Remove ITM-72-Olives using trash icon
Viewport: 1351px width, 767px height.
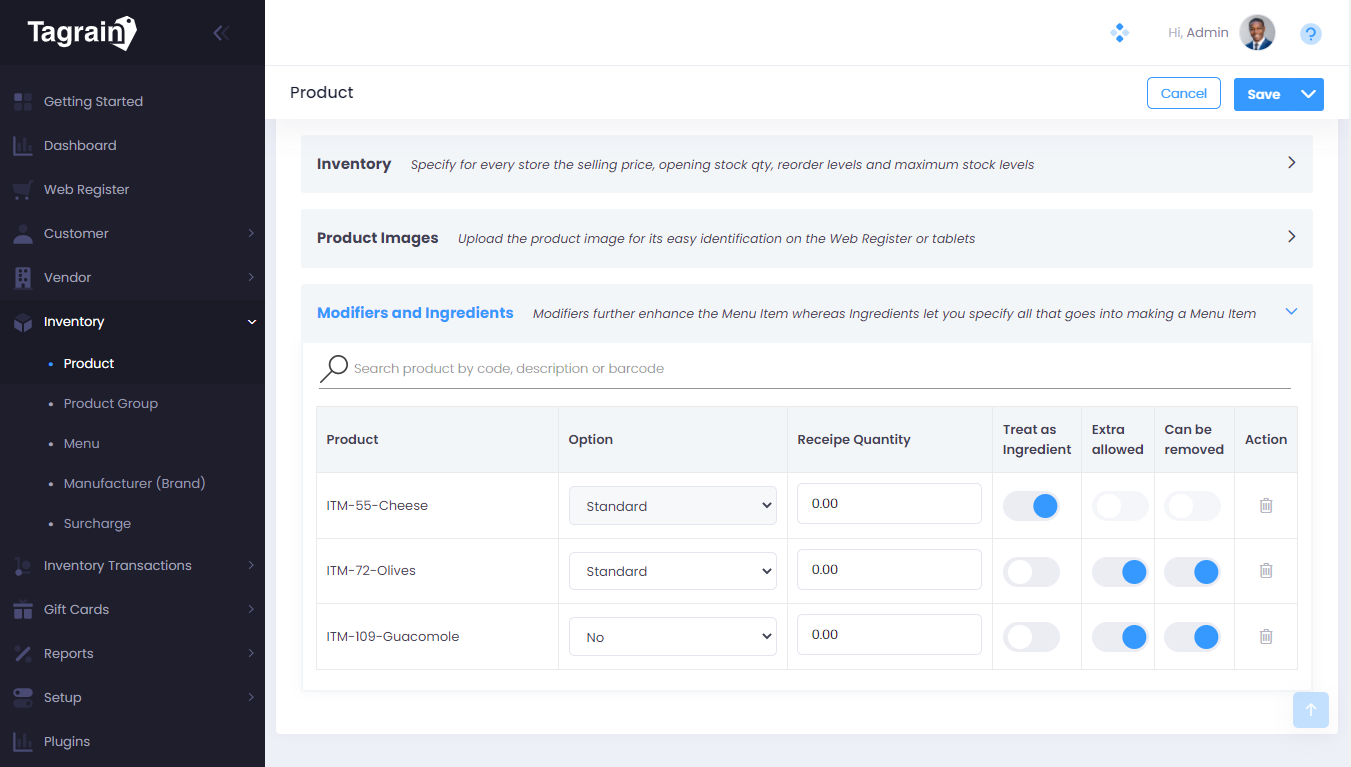coord(1265,571)
